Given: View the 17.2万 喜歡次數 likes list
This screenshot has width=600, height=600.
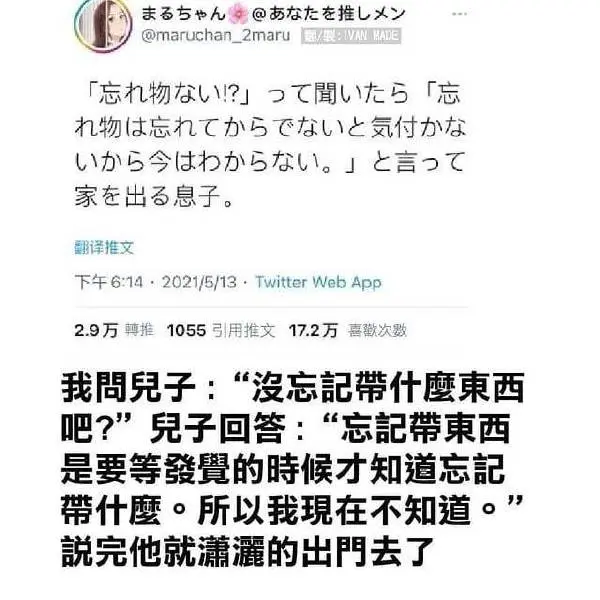Looking at the screenshot, I should click(x=347, y=331).
